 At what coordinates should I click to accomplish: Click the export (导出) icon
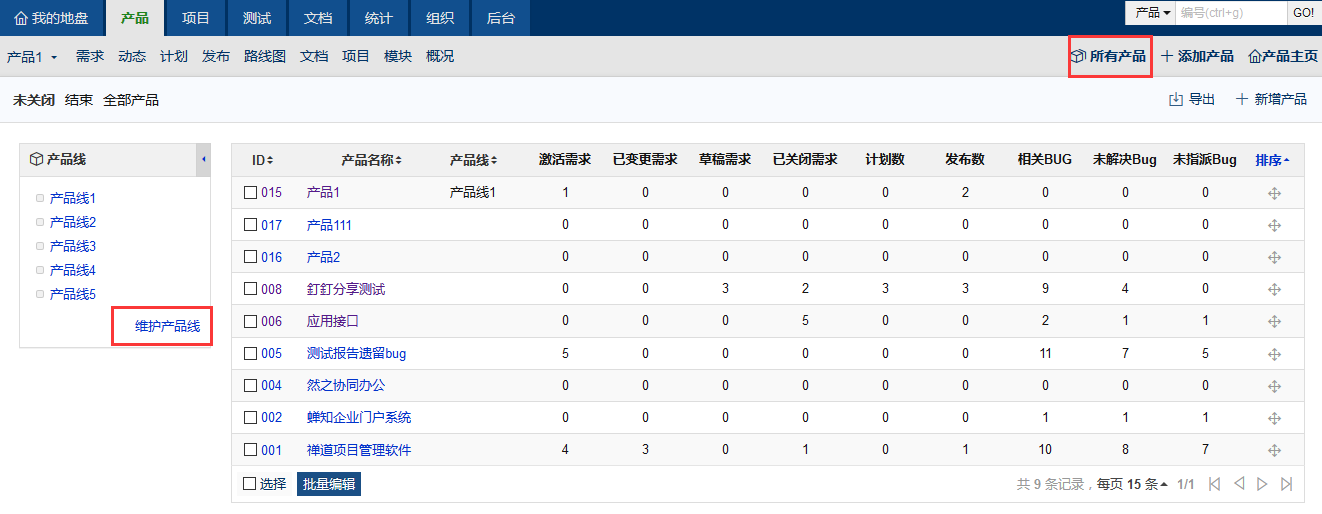pyautogui.click(x=1176, y=99)
